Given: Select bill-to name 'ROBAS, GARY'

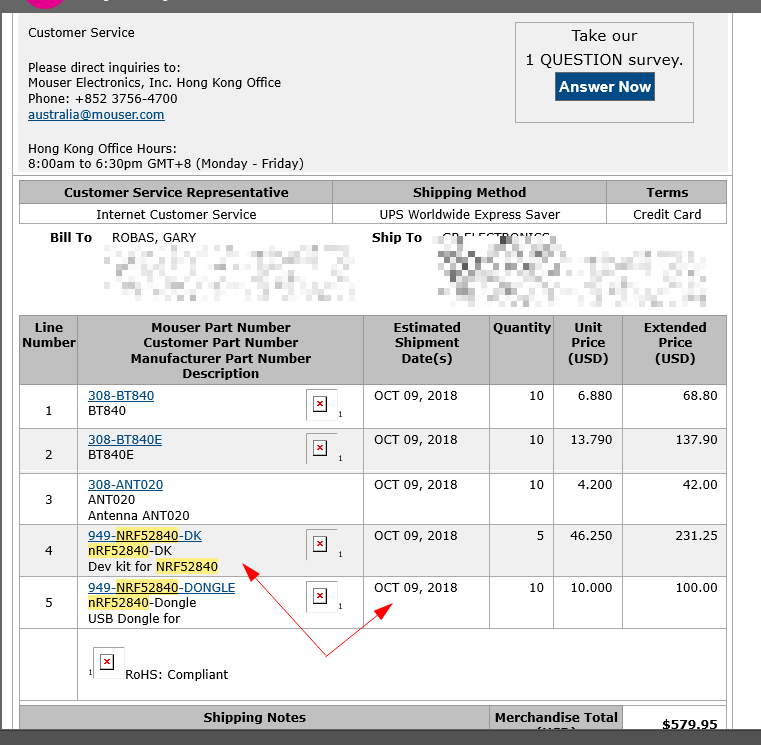Looking at the screenshot, I should pyautogui.click(x=154, y=238).
